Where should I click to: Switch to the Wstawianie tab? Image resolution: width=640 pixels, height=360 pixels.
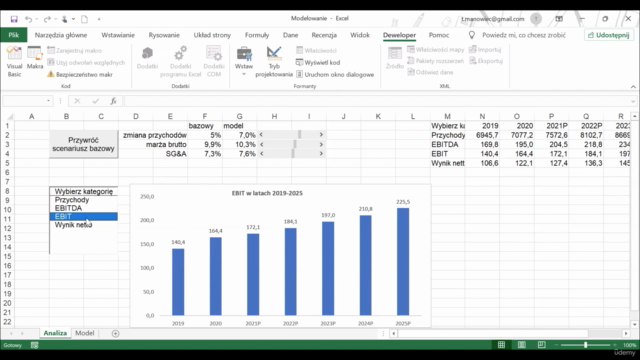pos(118,35)
